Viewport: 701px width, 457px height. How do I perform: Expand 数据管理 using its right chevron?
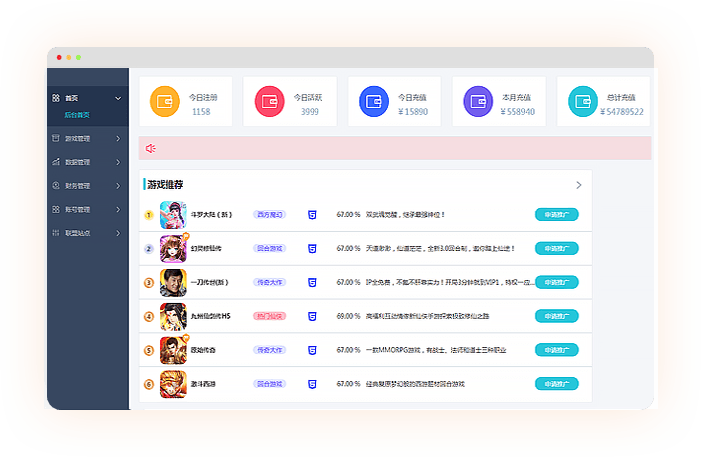tap(118, 162)
